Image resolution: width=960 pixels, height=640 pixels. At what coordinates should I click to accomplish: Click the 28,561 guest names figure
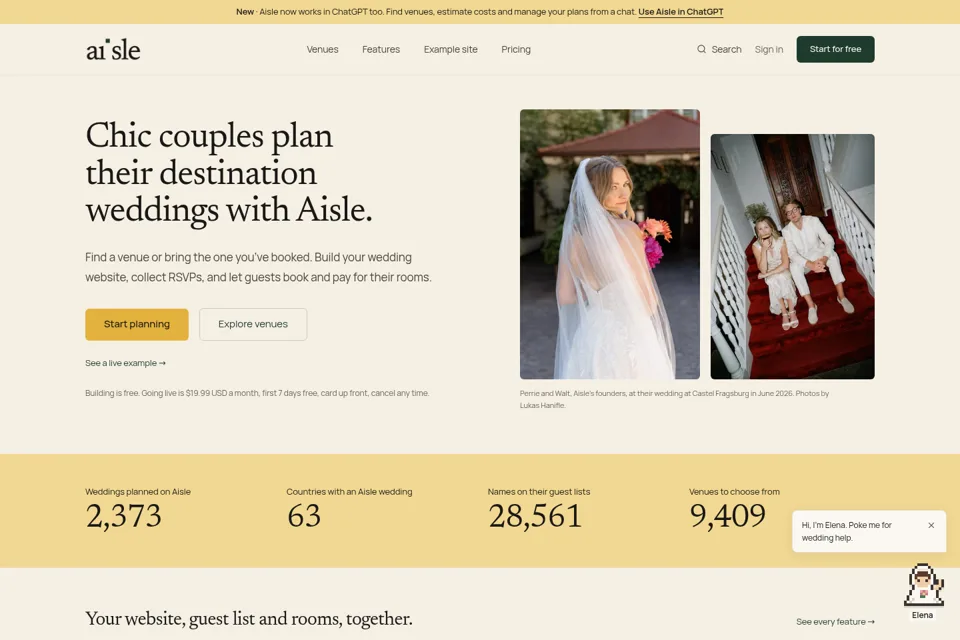click(534, 516)
